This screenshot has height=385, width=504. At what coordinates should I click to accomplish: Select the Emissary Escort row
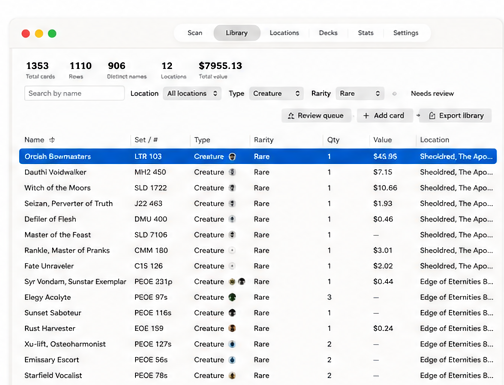pyautogui.click(x=258, y=360)
